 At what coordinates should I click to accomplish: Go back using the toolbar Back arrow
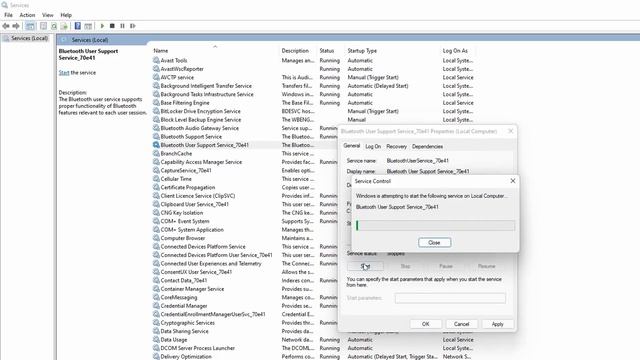pos(6,26)
